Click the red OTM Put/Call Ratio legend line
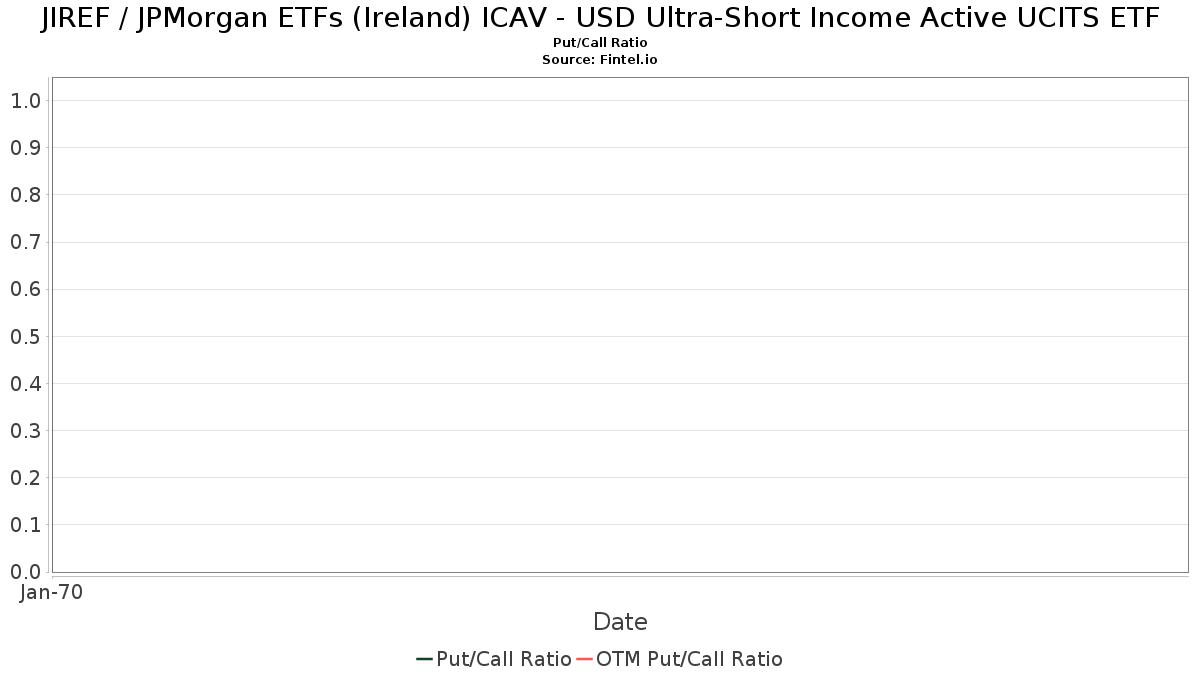This screenshot has height=675, width=1200. point(584,659)
